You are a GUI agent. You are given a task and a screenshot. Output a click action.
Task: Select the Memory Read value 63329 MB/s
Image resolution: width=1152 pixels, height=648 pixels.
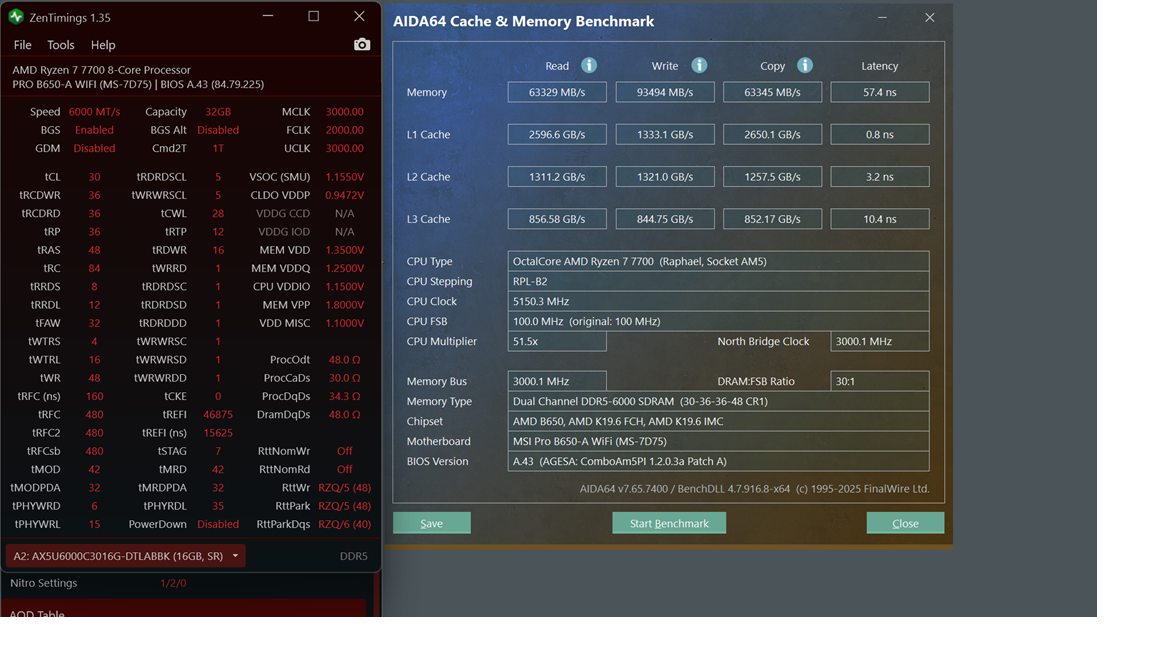coord(557,92)
